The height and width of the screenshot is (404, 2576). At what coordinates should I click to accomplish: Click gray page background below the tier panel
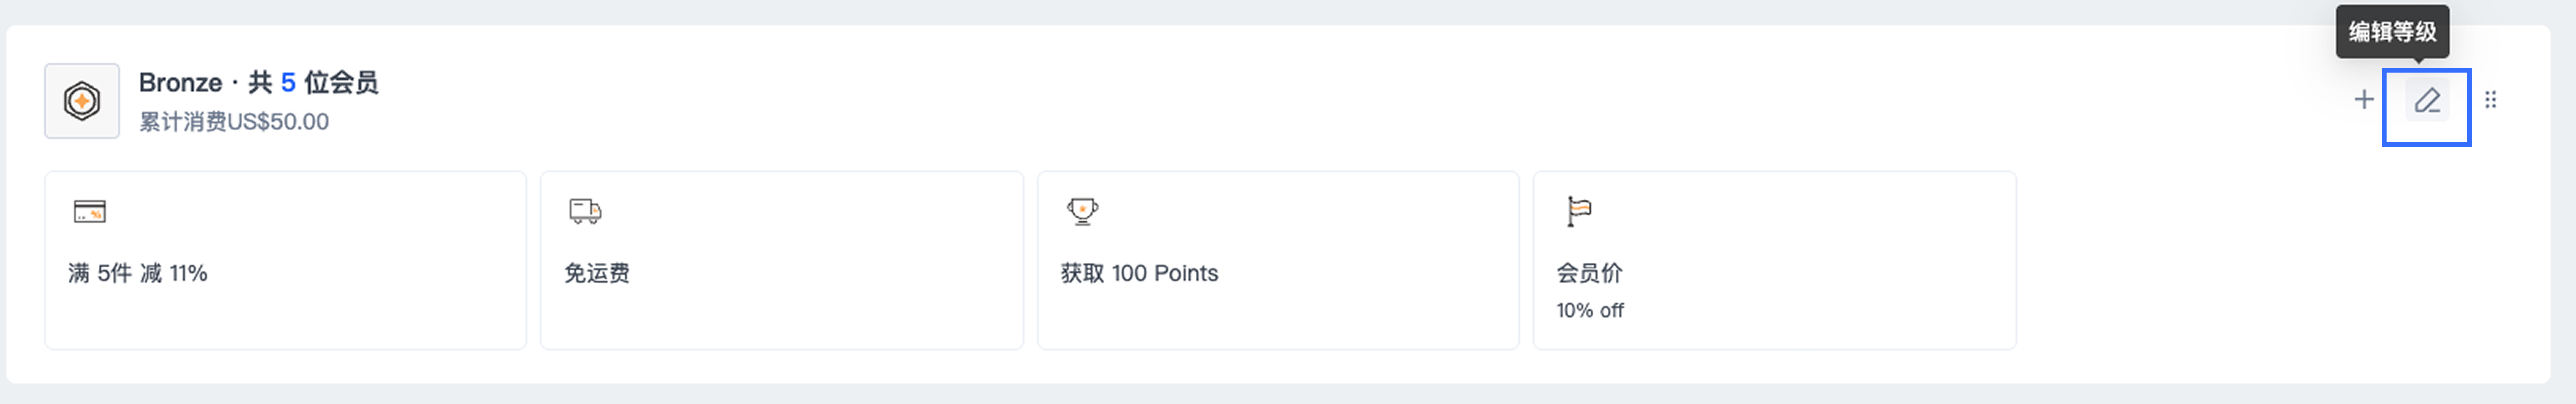pos(1288,395)
